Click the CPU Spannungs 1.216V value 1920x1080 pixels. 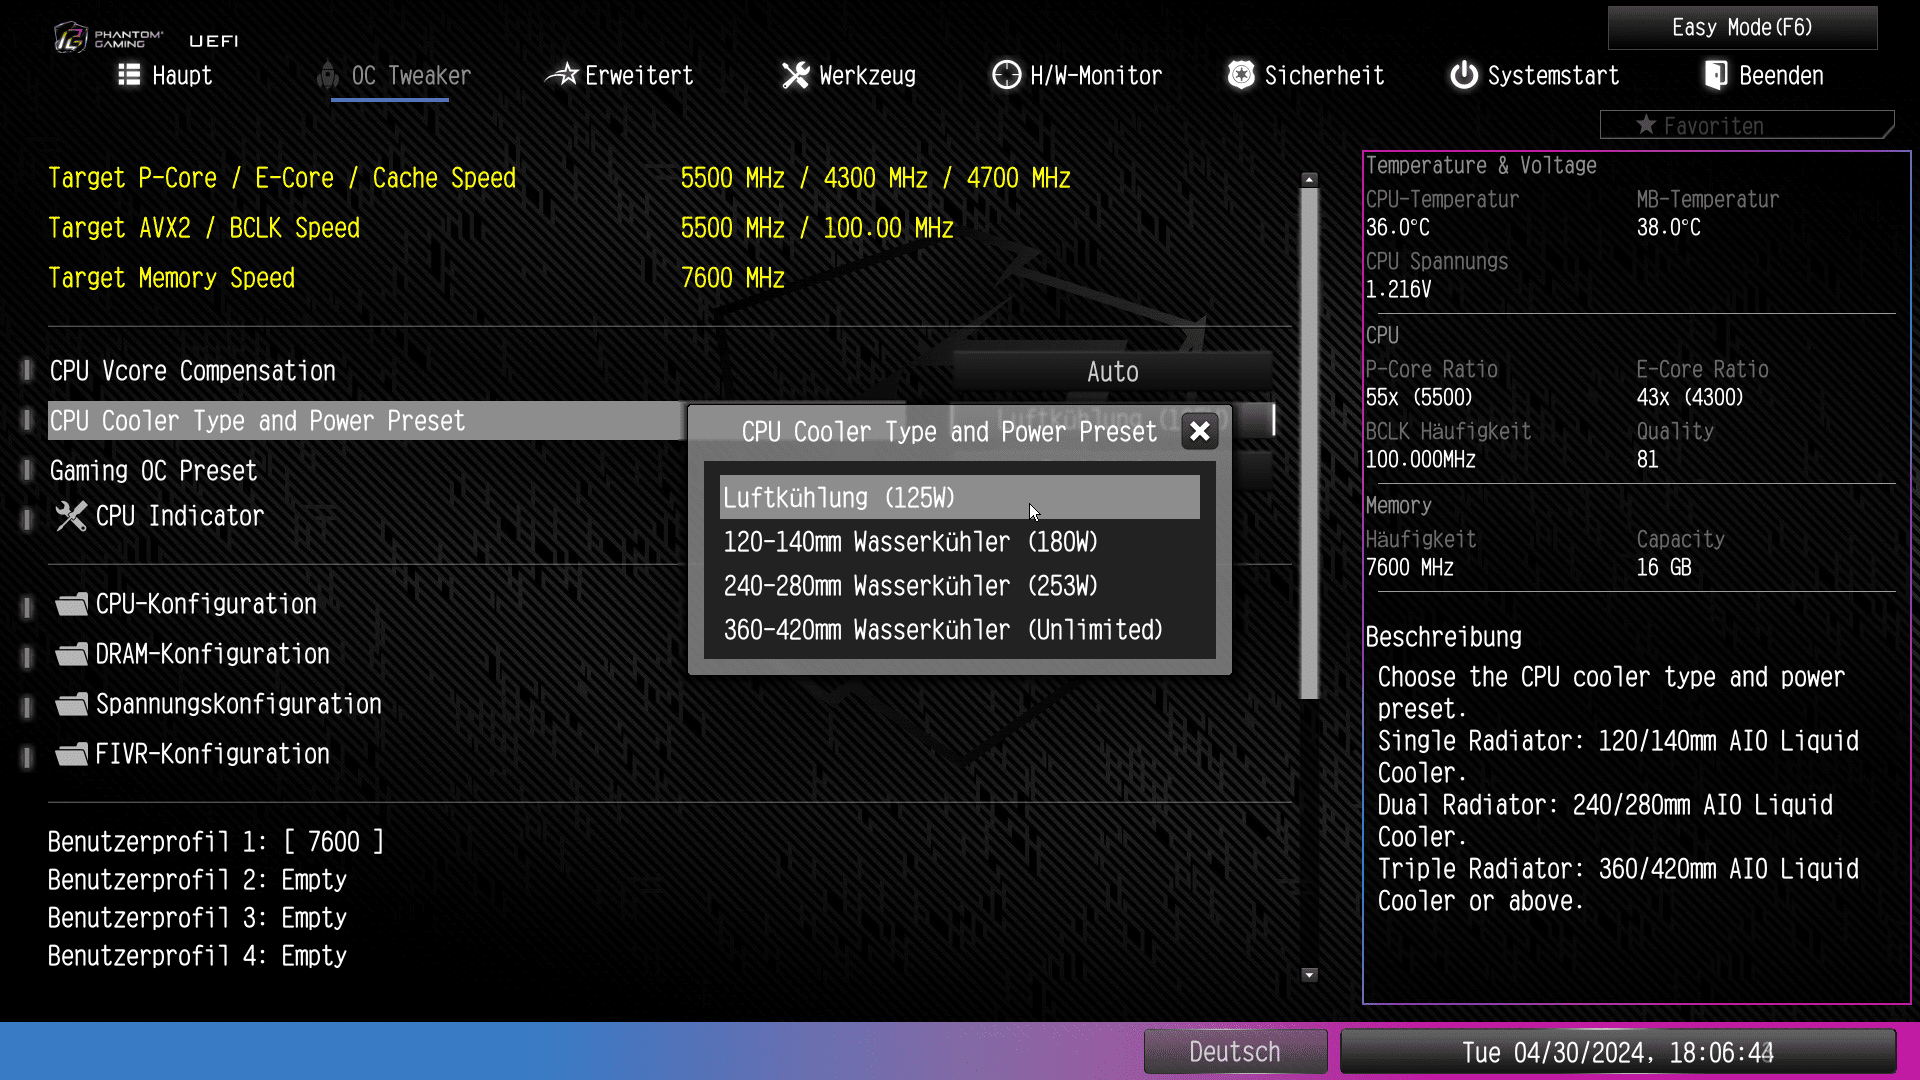pos(1398,289)
